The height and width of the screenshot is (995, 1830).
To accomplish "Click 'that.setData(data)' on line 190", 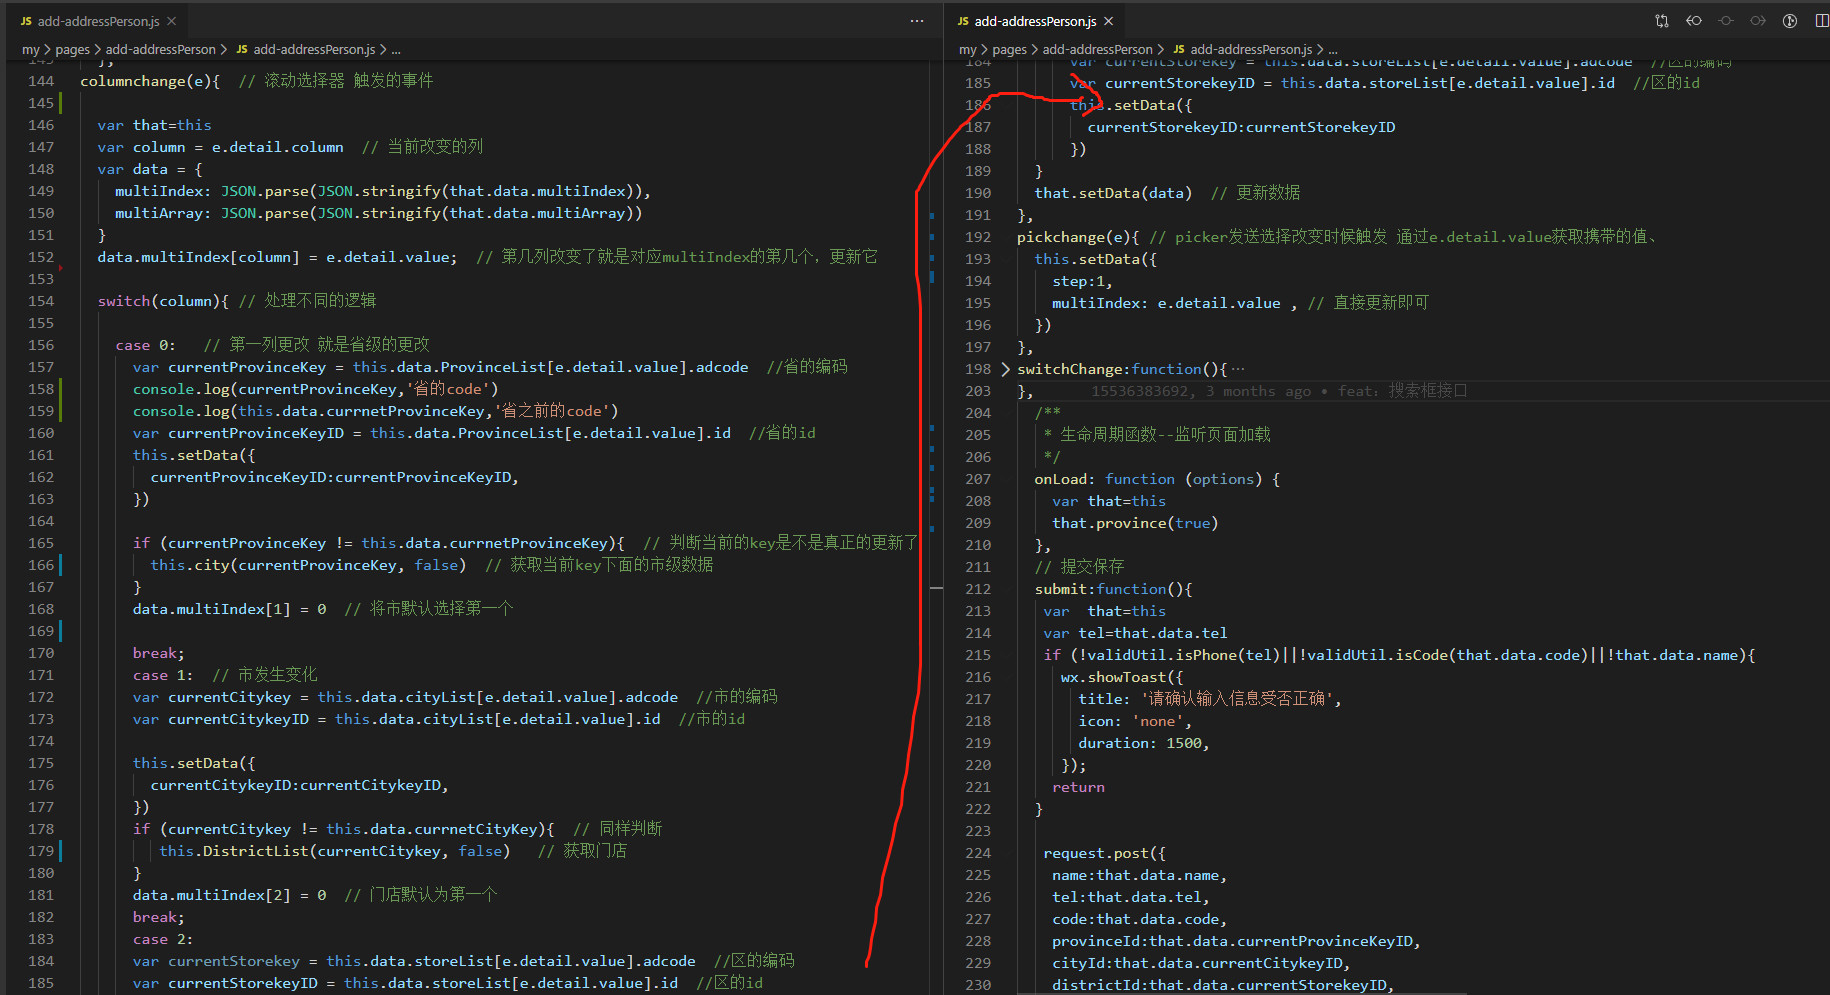I will pyautogui.click(x=1114, y=193).
